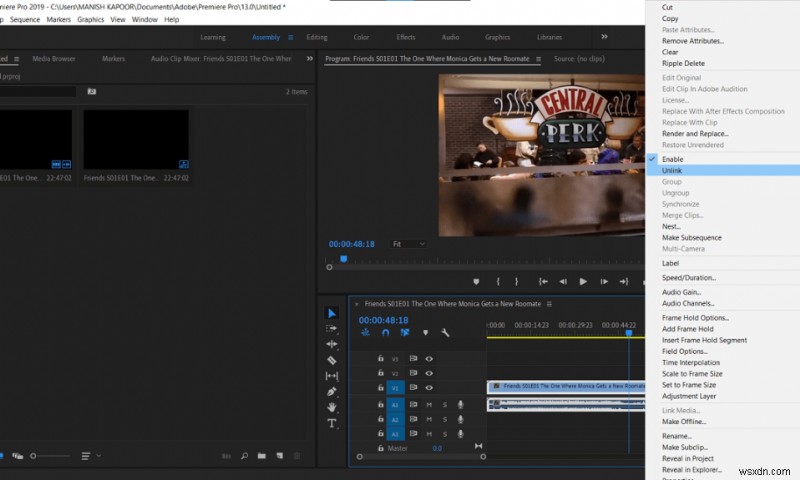Select the Type tool
The height and width of the screenshot is (480, 800).
pyautogui.click(x=332, y=424)
